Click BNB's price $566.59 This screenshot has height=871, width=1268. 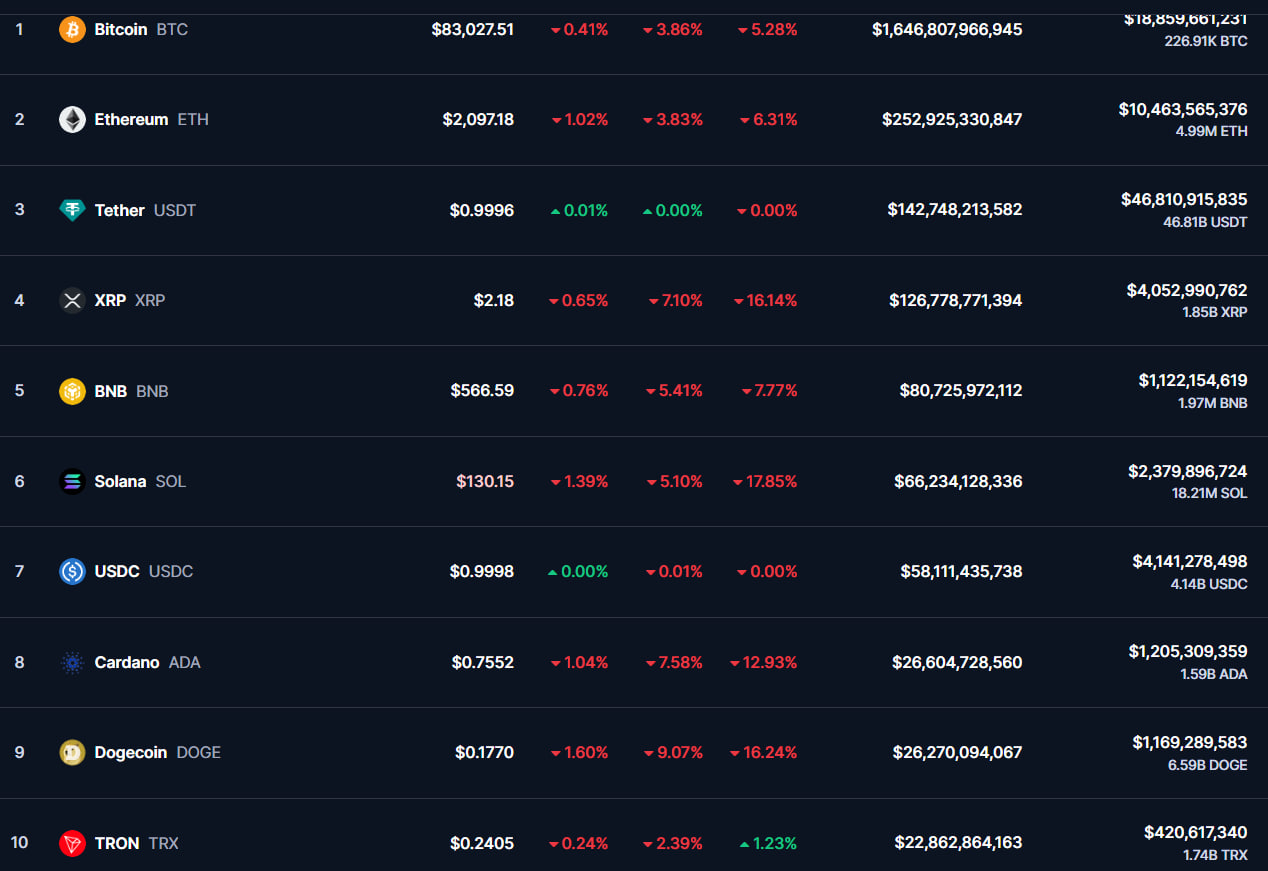tap(482, 391)
